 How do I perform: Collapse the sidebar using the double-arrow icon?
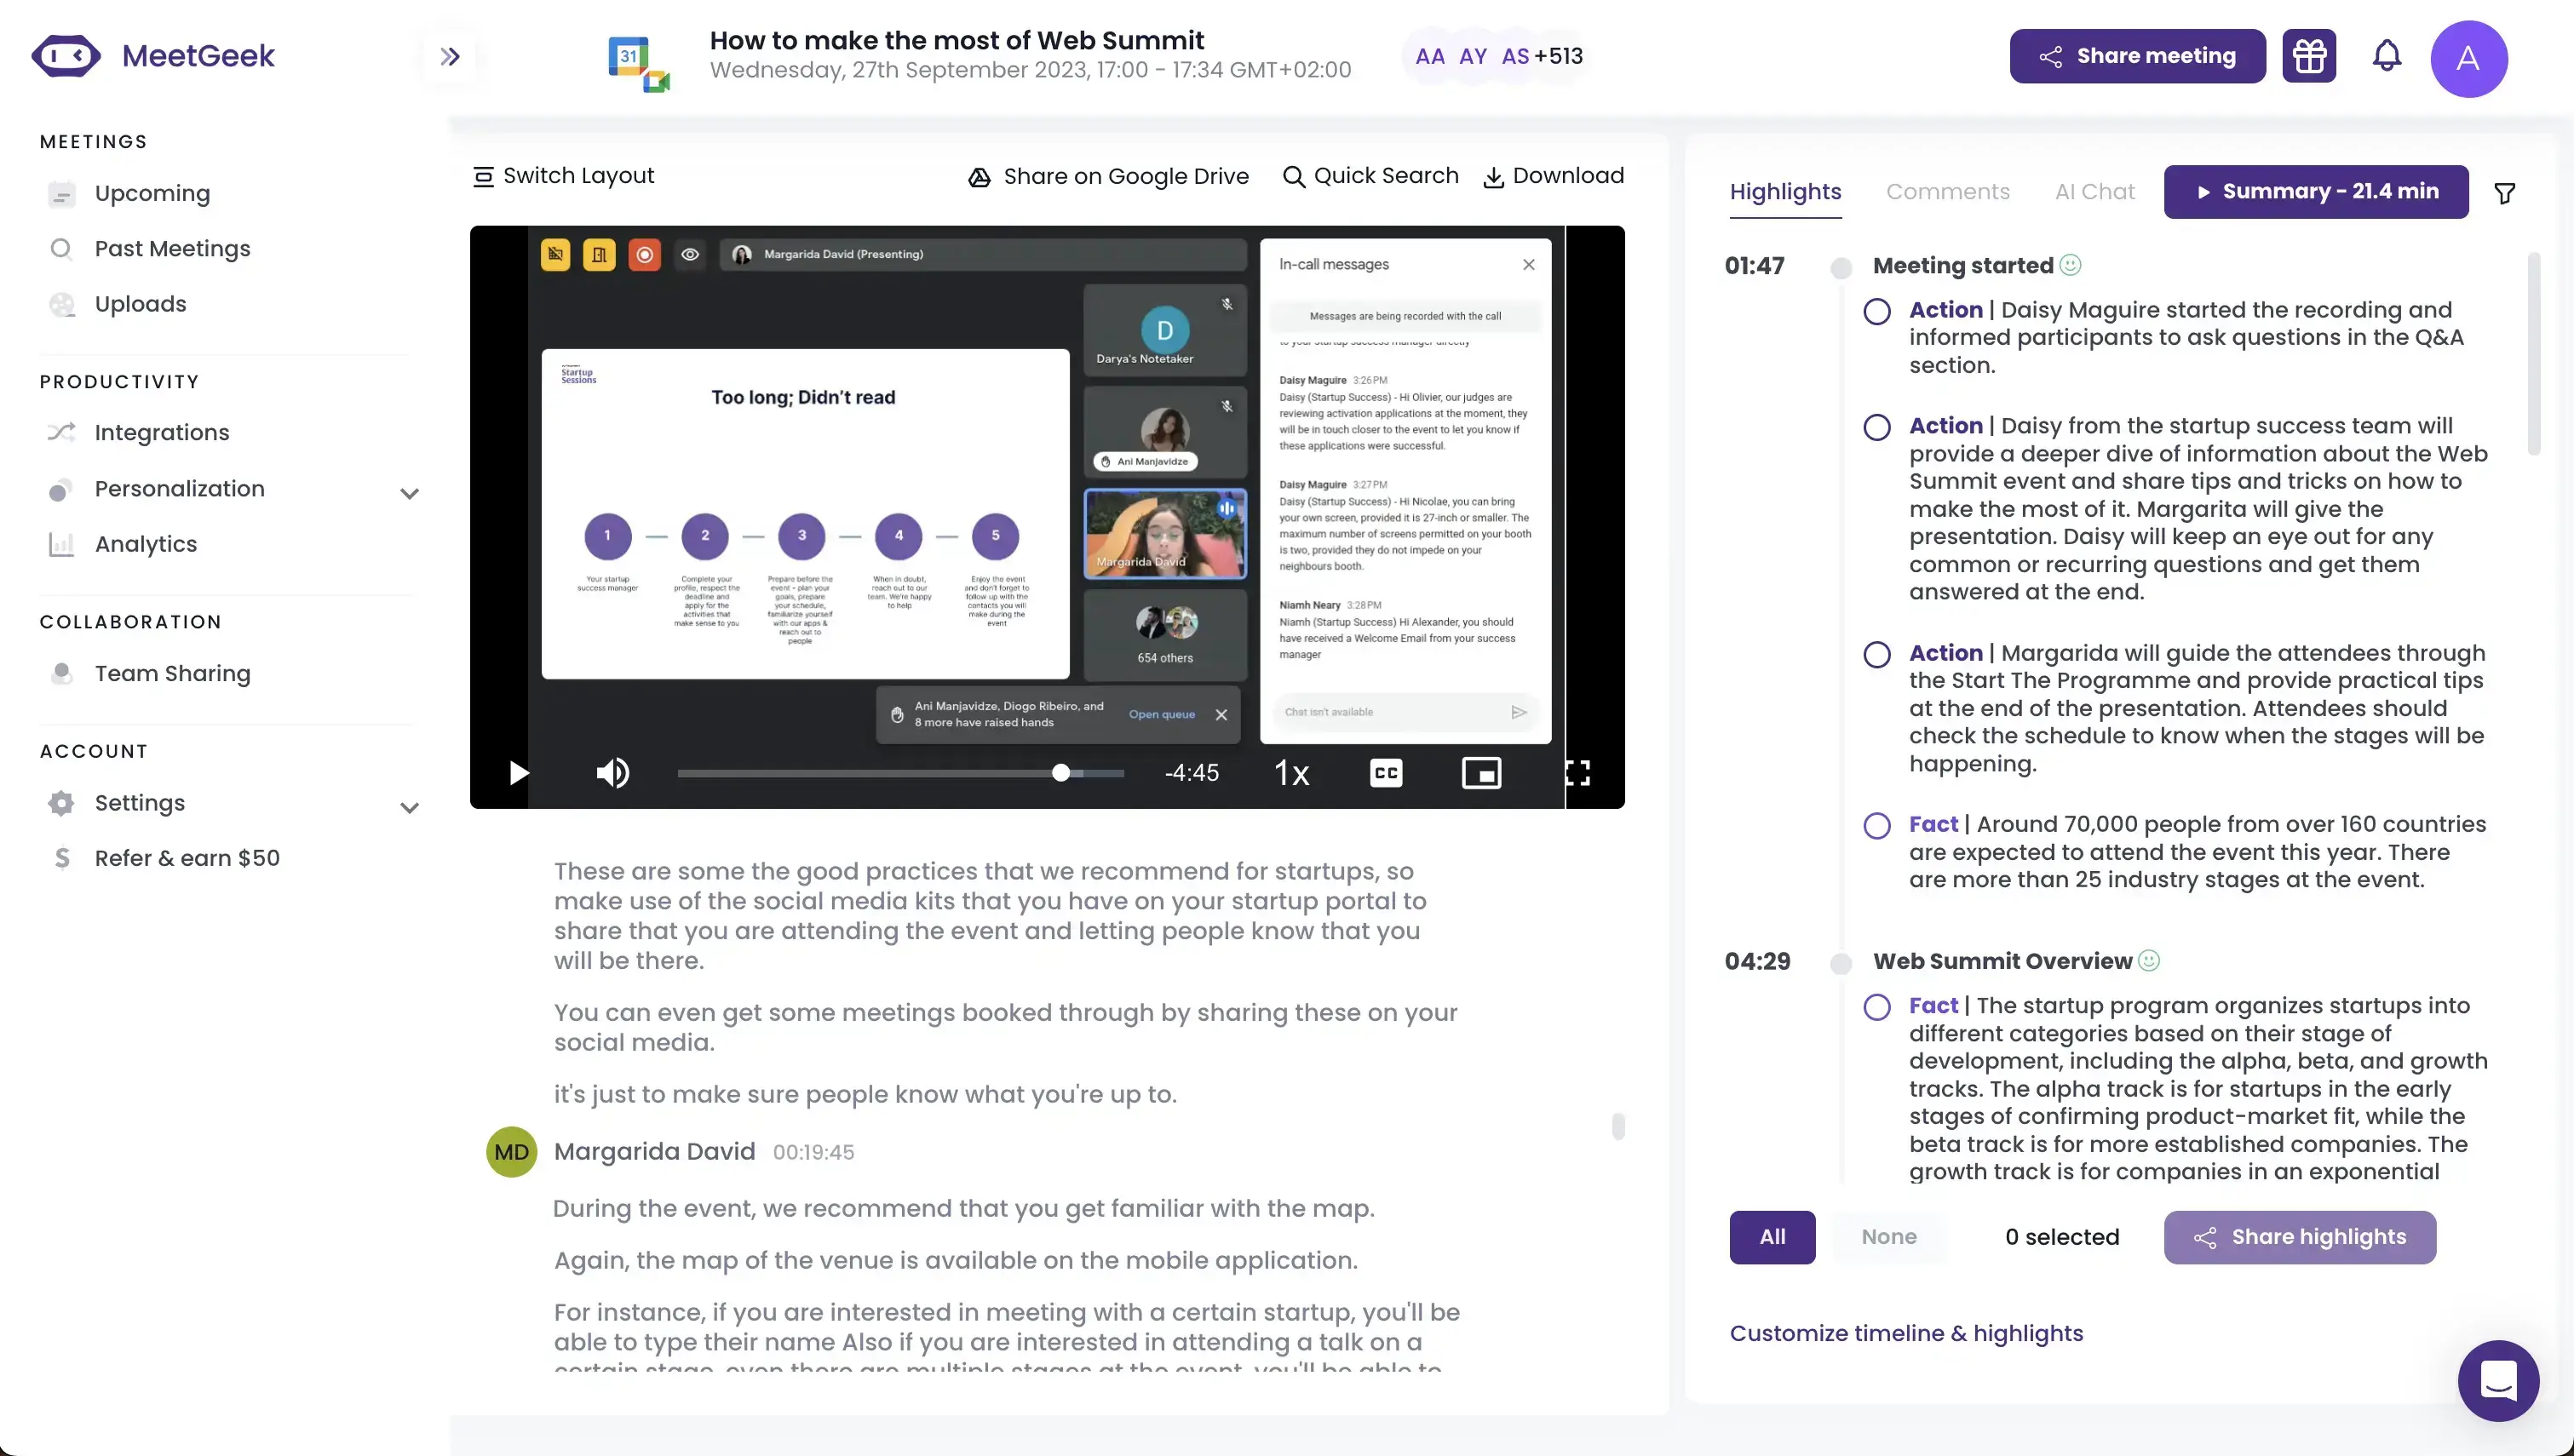[x=450, y=55]
